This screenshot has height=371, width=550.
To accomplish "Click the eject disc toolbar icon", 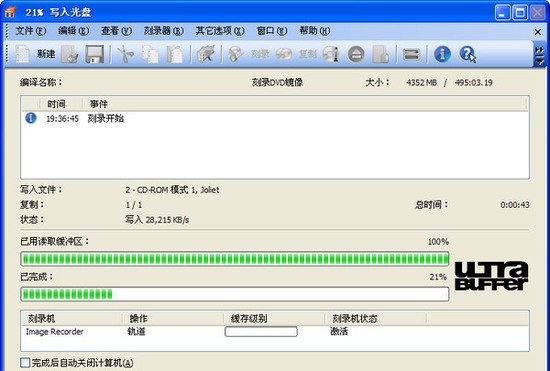I will click(356, 54).
